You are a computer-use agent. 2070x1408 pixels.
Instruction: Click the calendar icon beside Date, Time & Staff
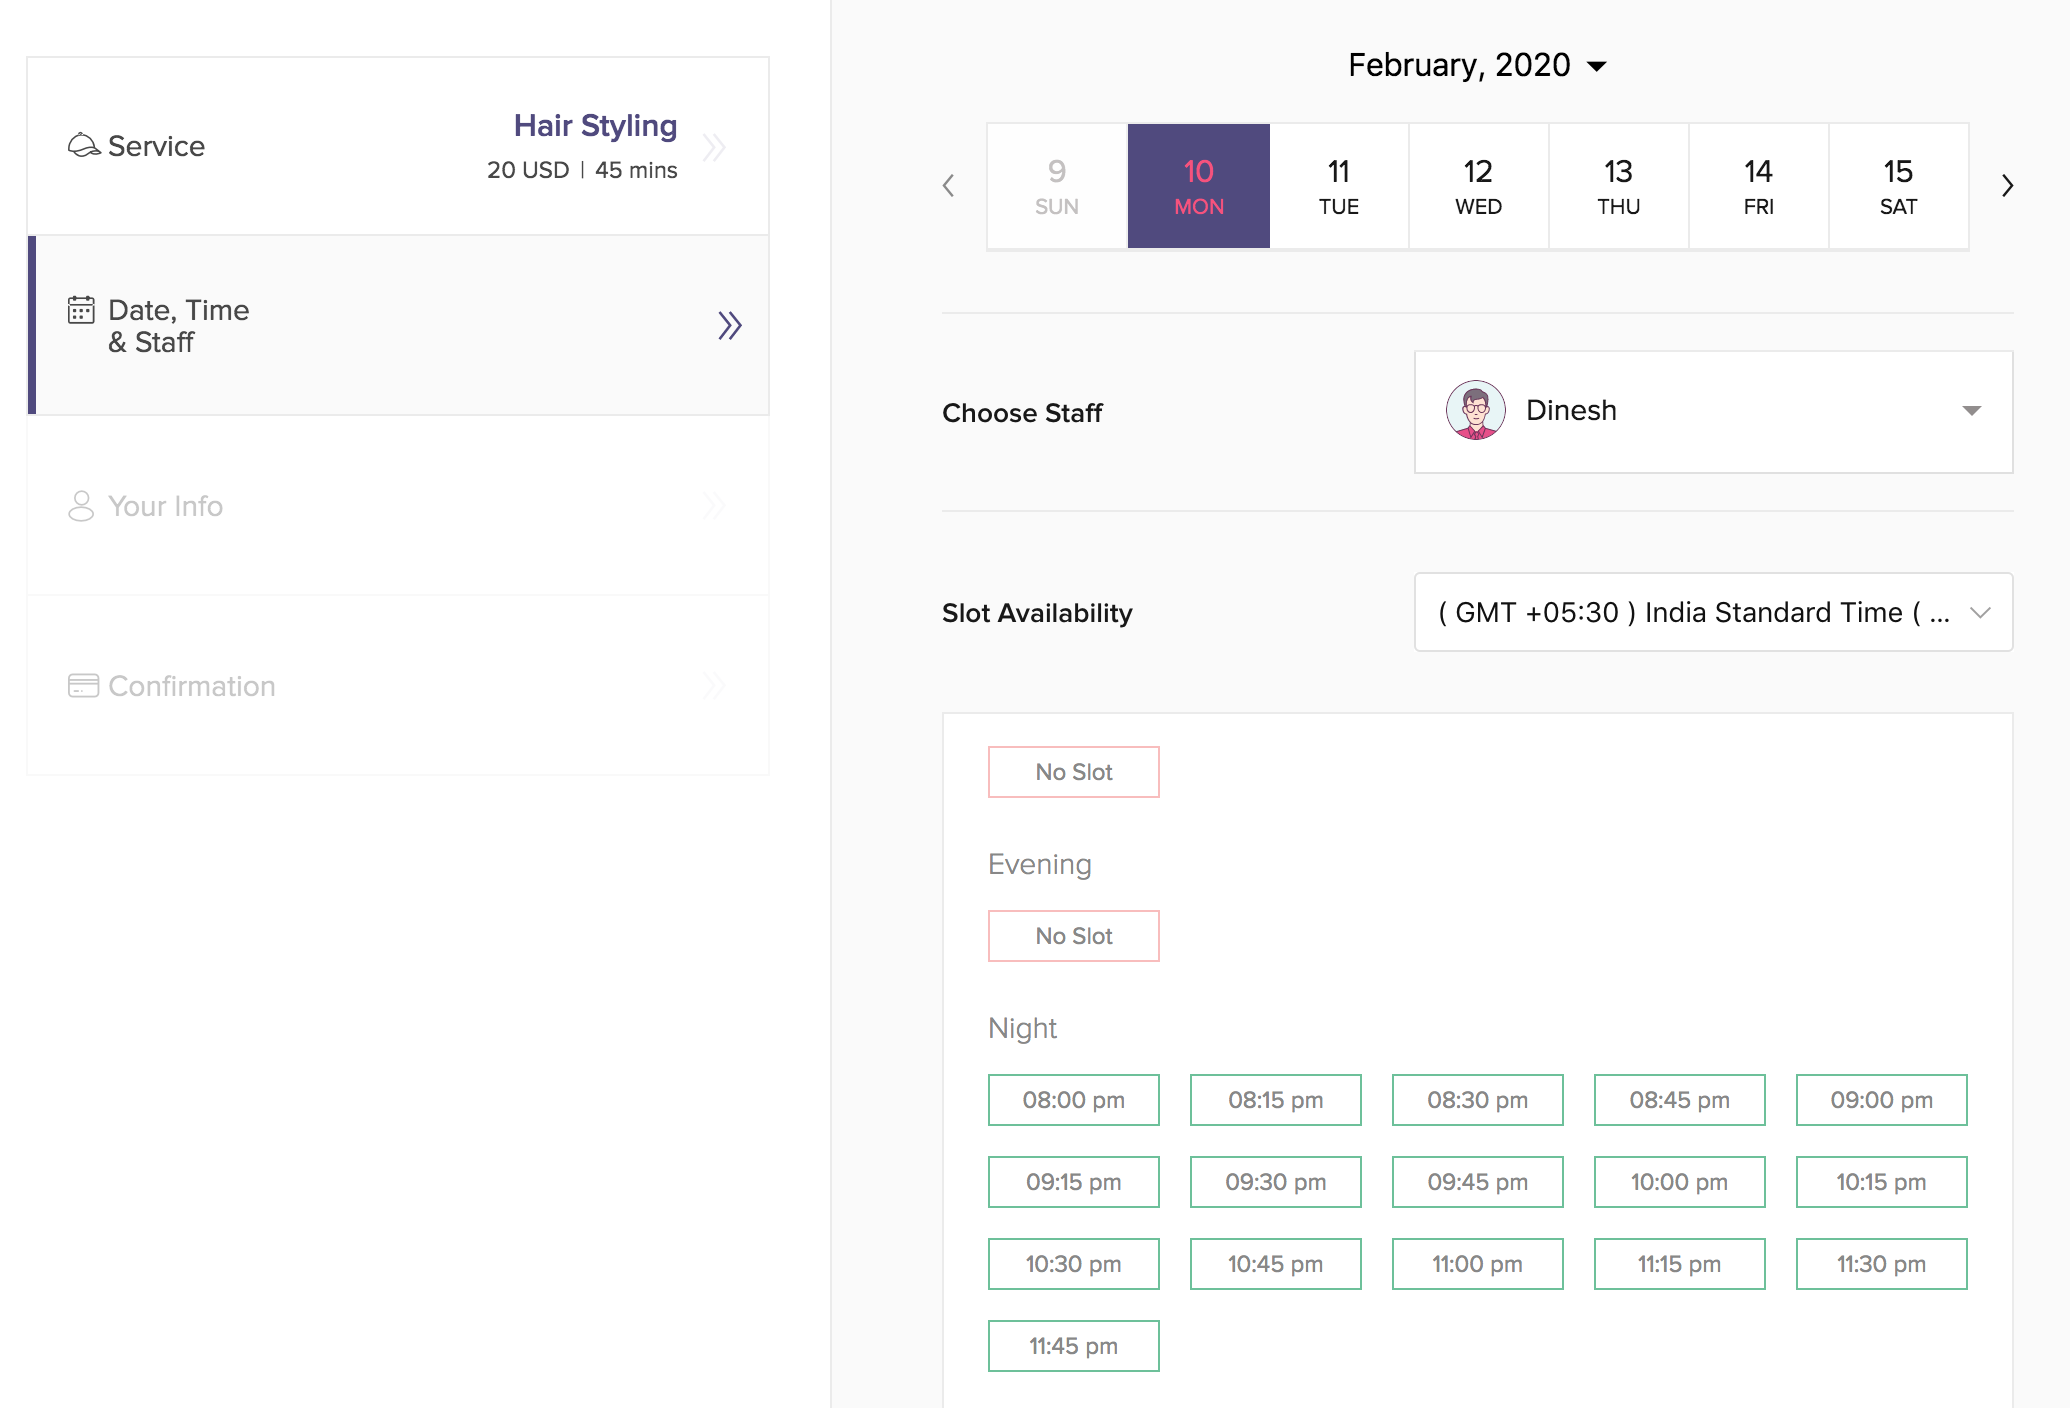point(81,310)
